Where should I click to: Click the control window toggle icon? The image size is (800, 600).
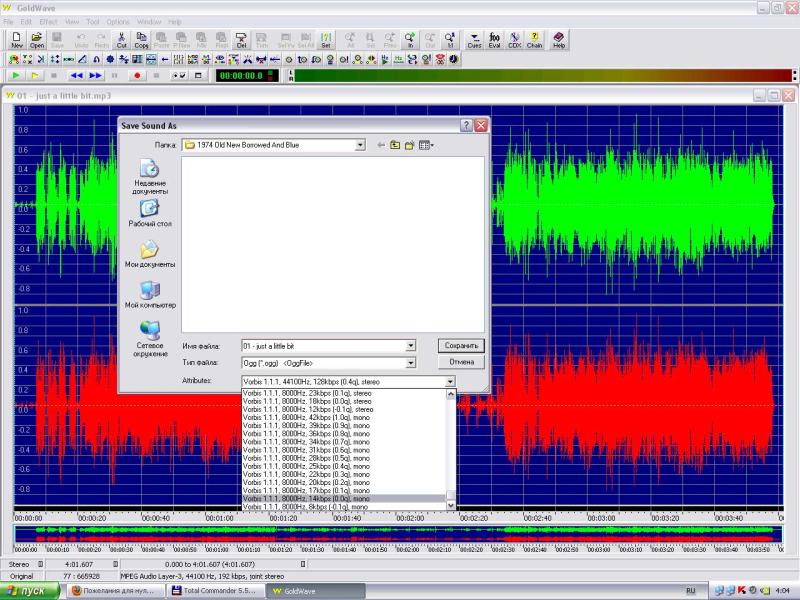click(x=198, y=76)
